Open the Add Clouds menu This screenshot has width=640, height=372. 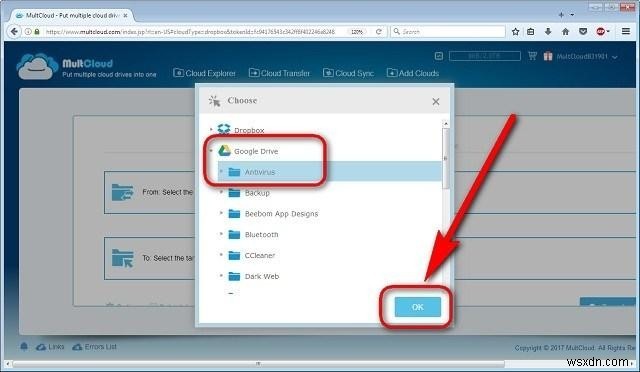pos(413,73)
